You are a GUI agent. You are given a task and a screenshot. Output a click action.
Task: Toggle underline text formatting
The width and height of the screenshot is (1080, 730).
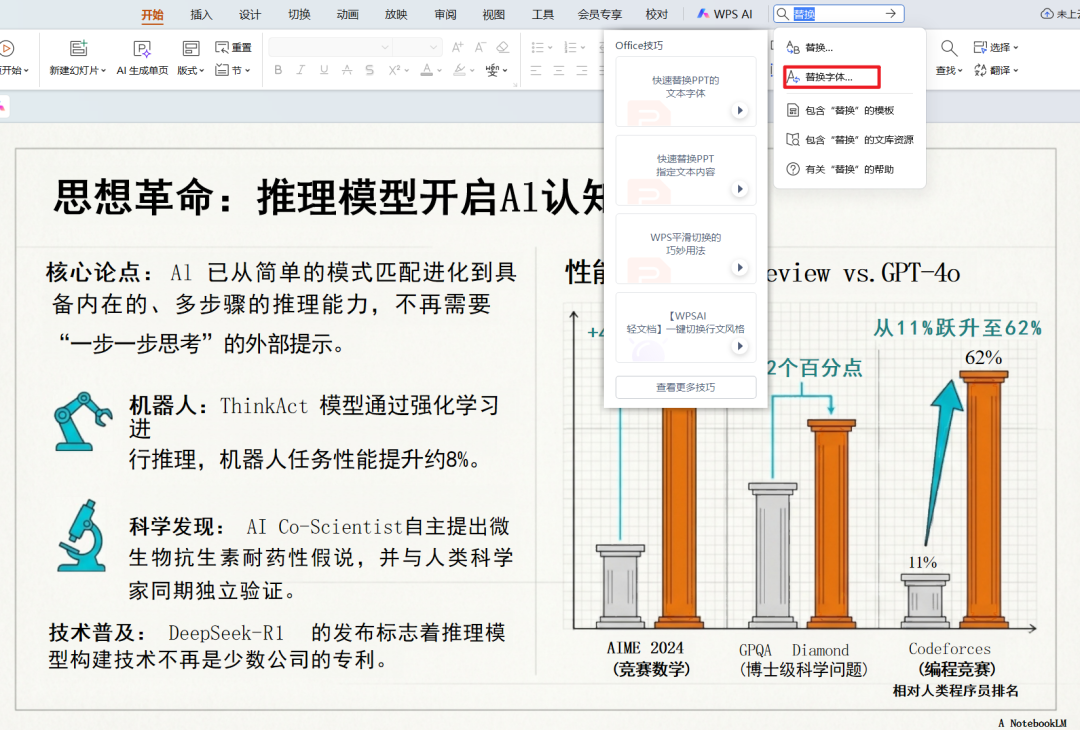(324, 70)
